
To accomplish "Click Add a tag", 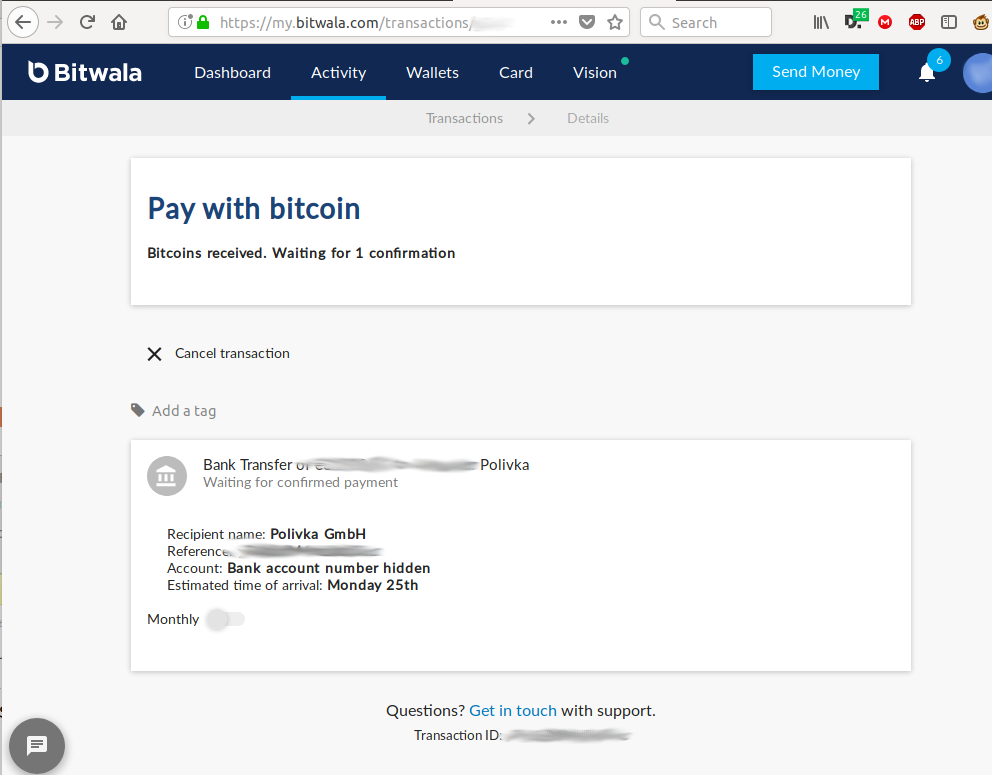I will [184, 411].
